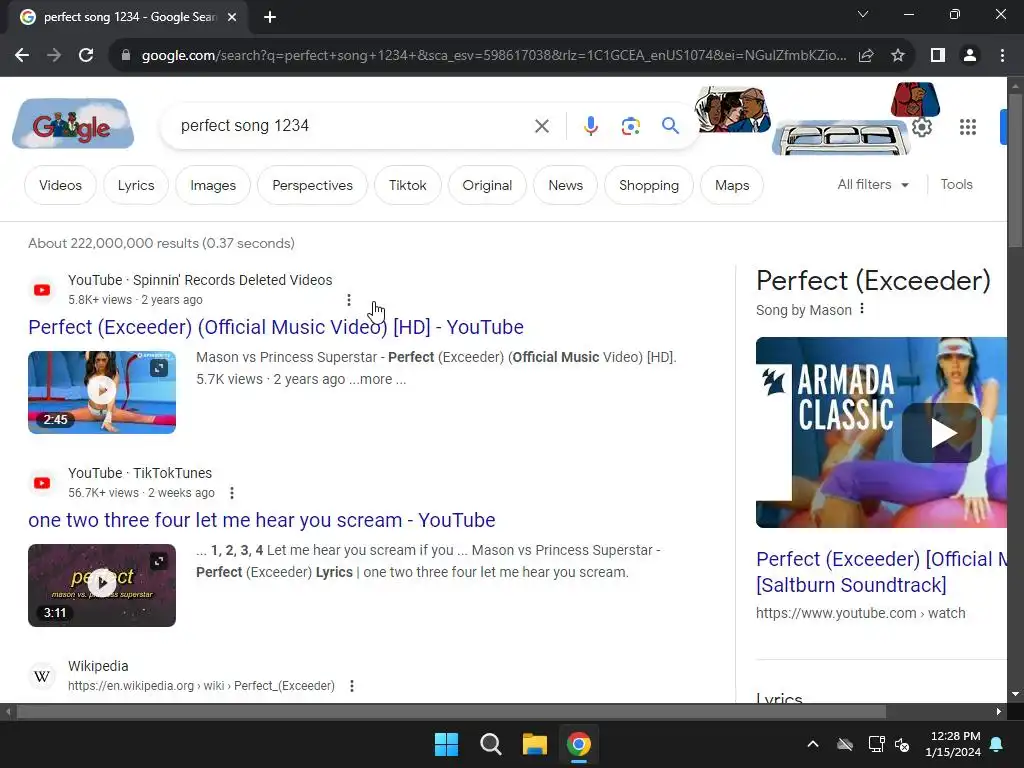The height and width of the screenshot is (768, 1024).
Task: Play the 3:11 lyrics video thumbnail
Action: pos(102,585)
